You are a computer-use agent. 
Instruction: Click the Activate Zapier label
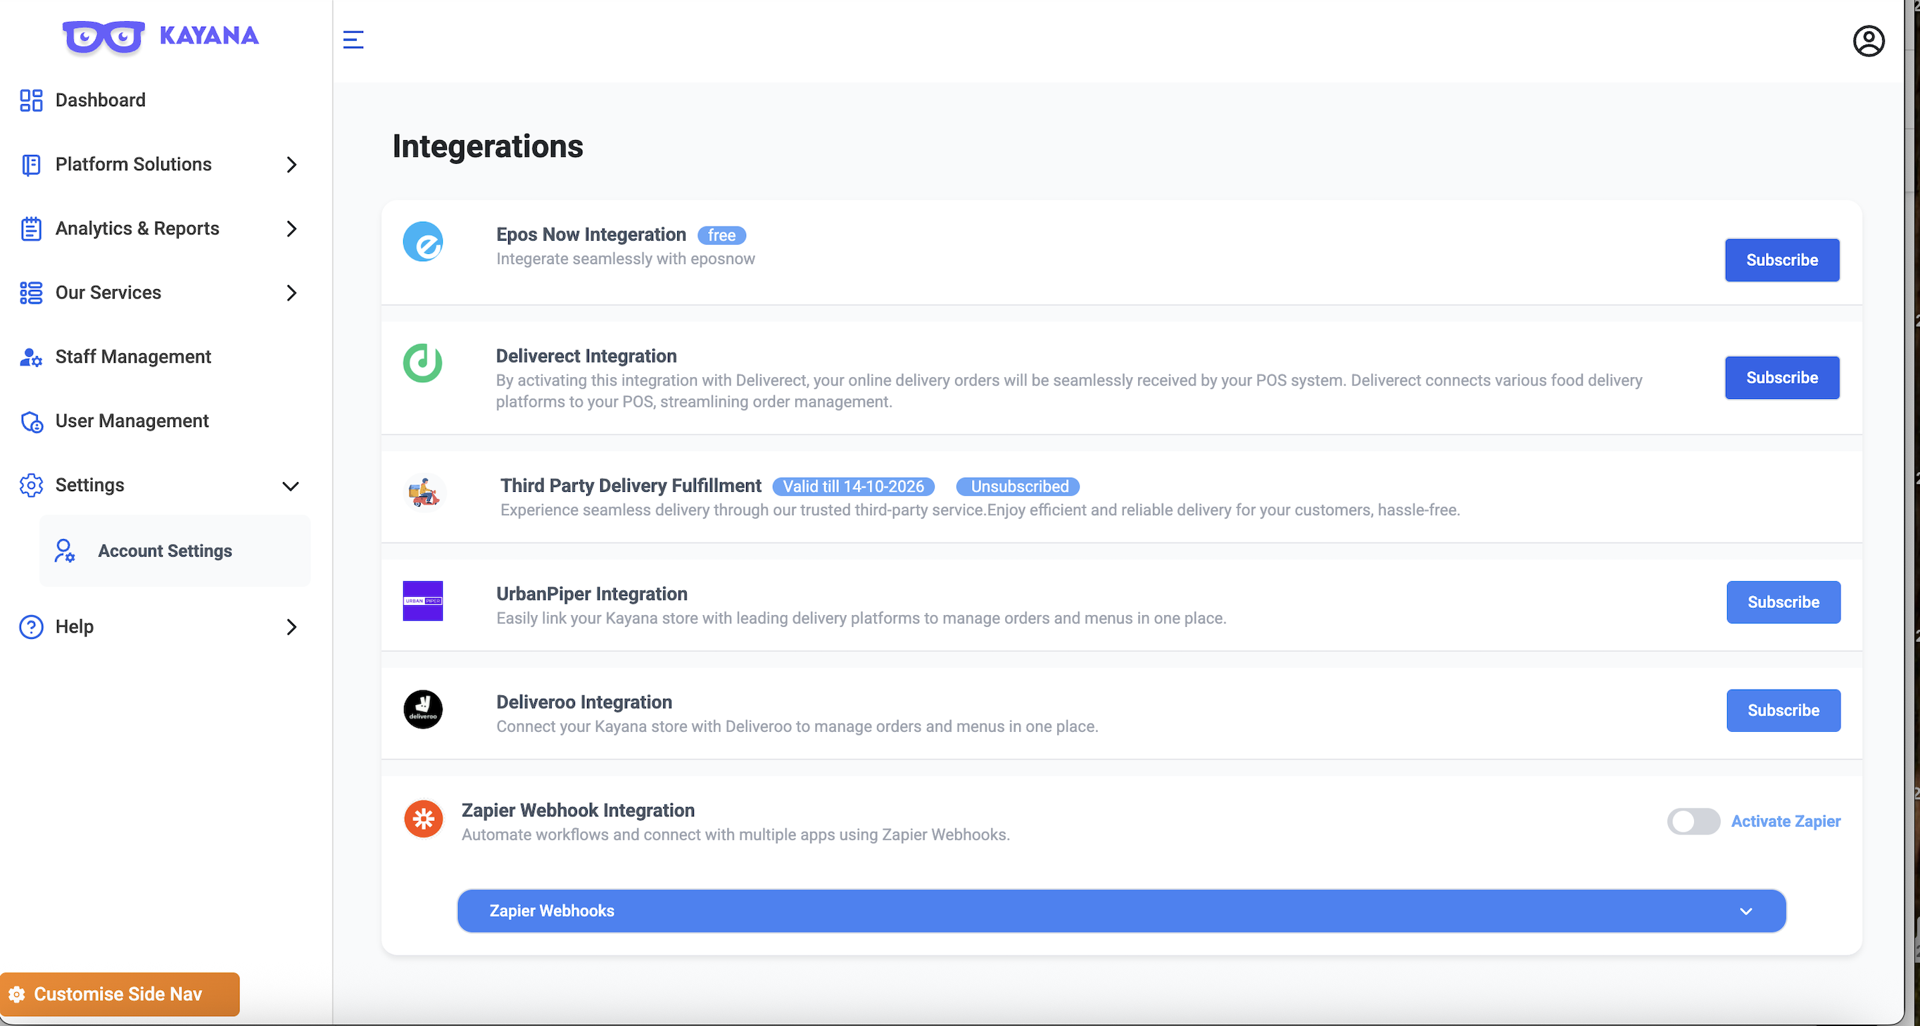click(x=1785, y=821)
